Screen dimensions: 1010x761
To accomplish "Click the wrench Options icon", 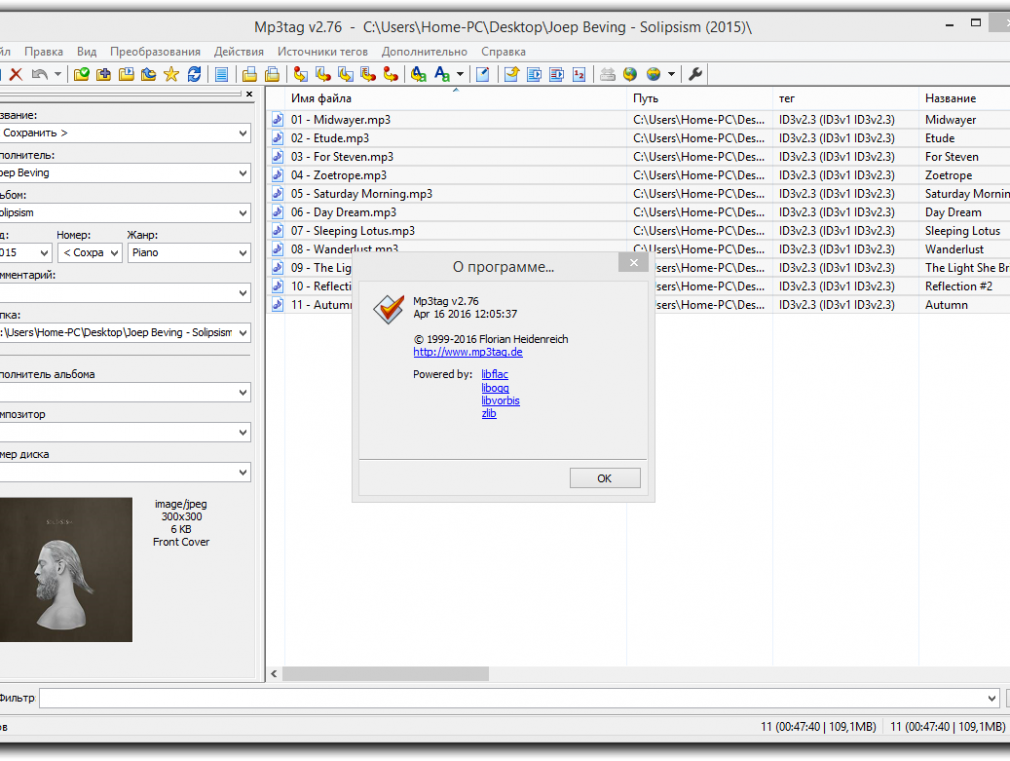I will tap(695, 74).
